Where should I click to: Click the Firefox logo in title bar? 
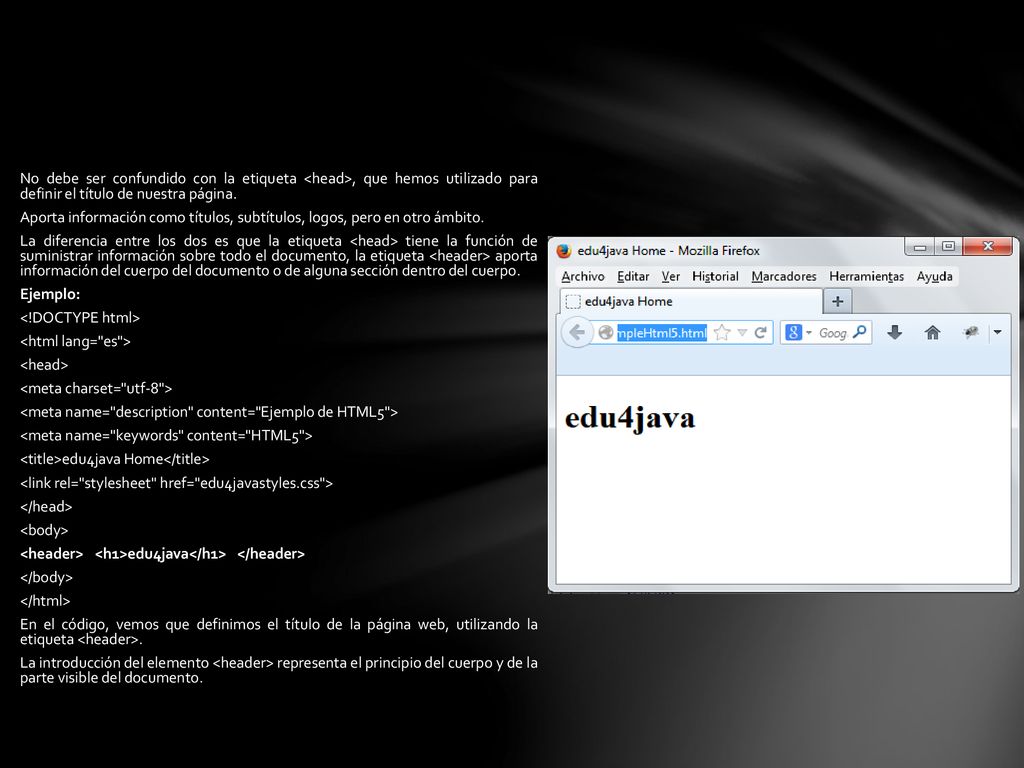point(564,251)
